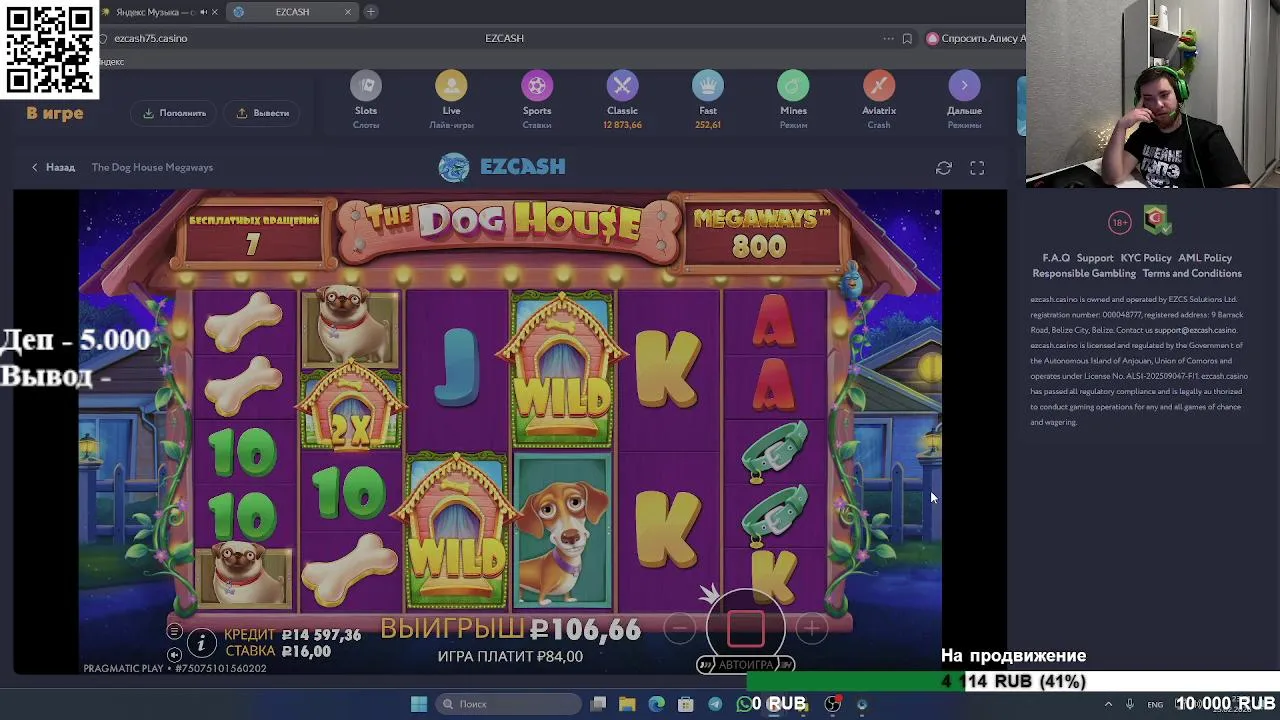
Task: Click The Dog House Megaways breadcrumb
Action: pos(152,167)
